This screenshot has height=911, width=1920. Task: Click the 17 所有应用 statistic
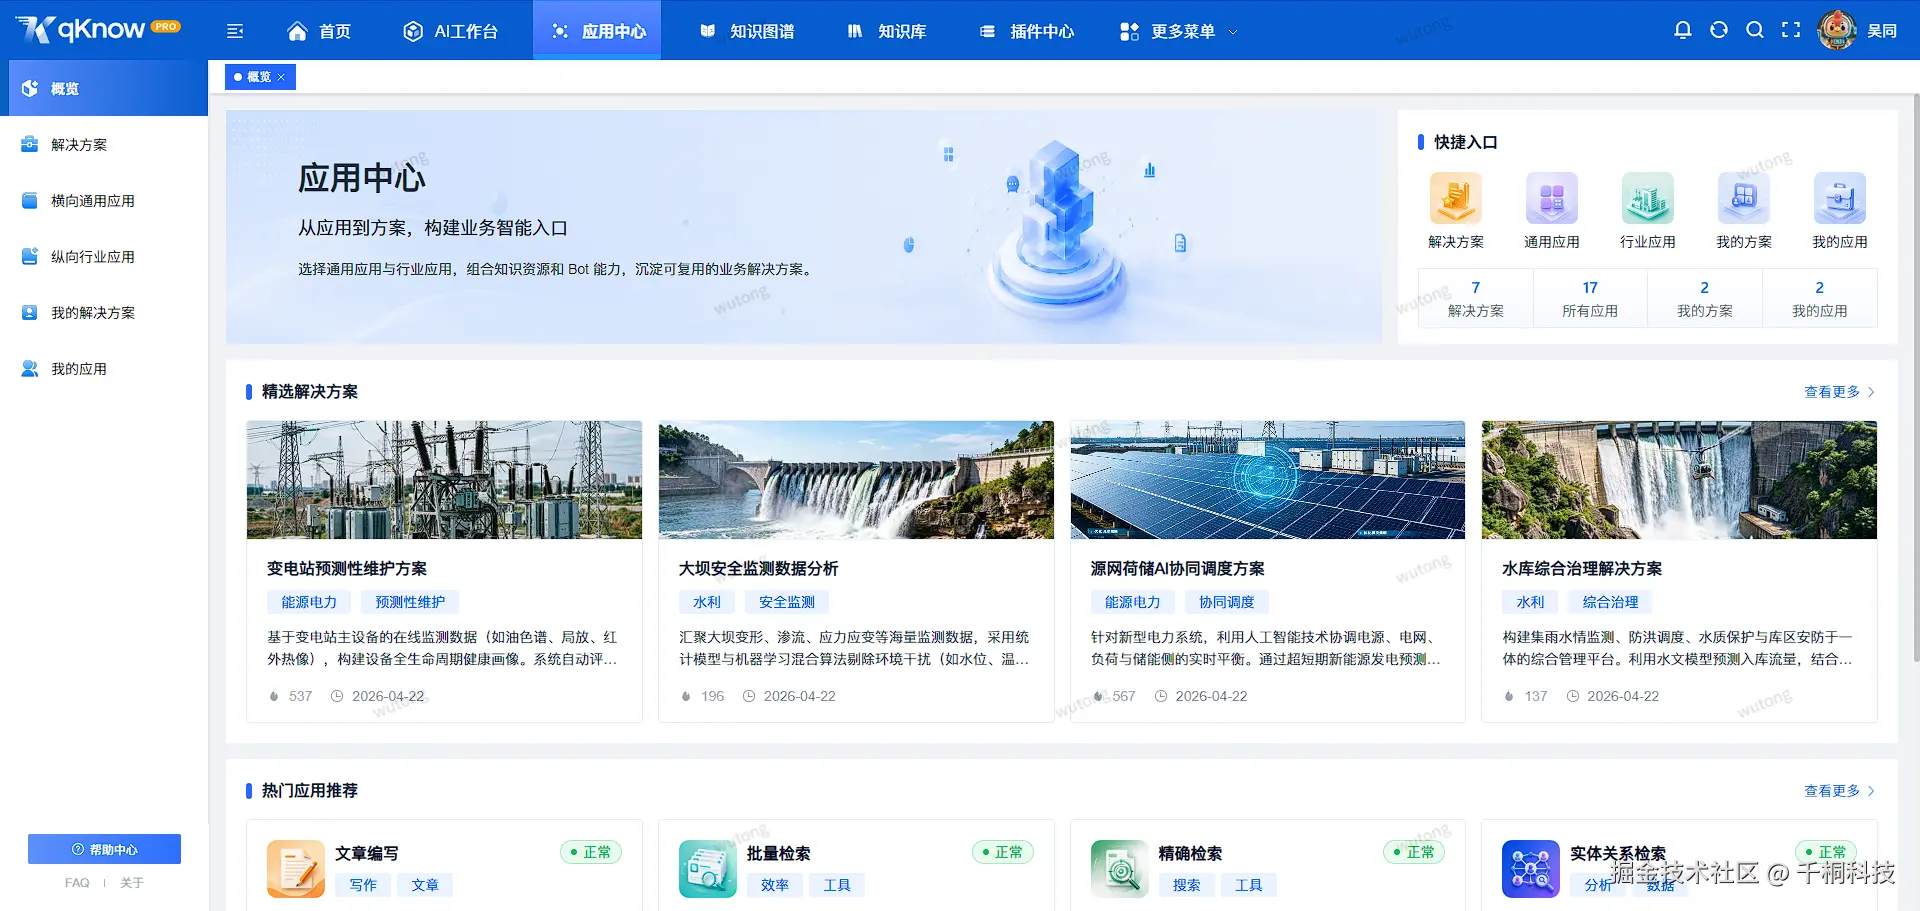pyautogui.click(x=1590, y=298)
